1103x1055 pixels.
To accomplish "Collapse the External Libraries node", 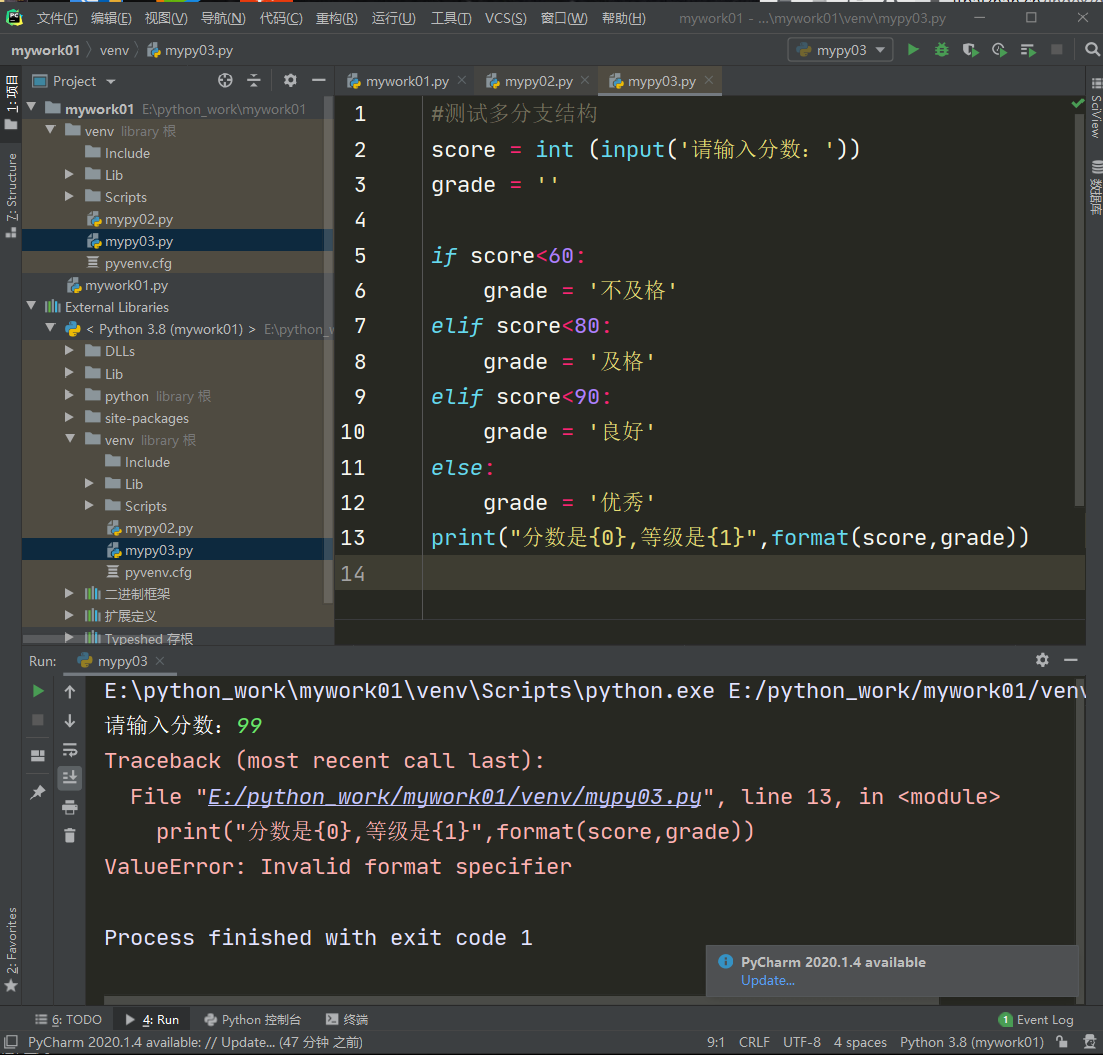I will pos(32,306).
